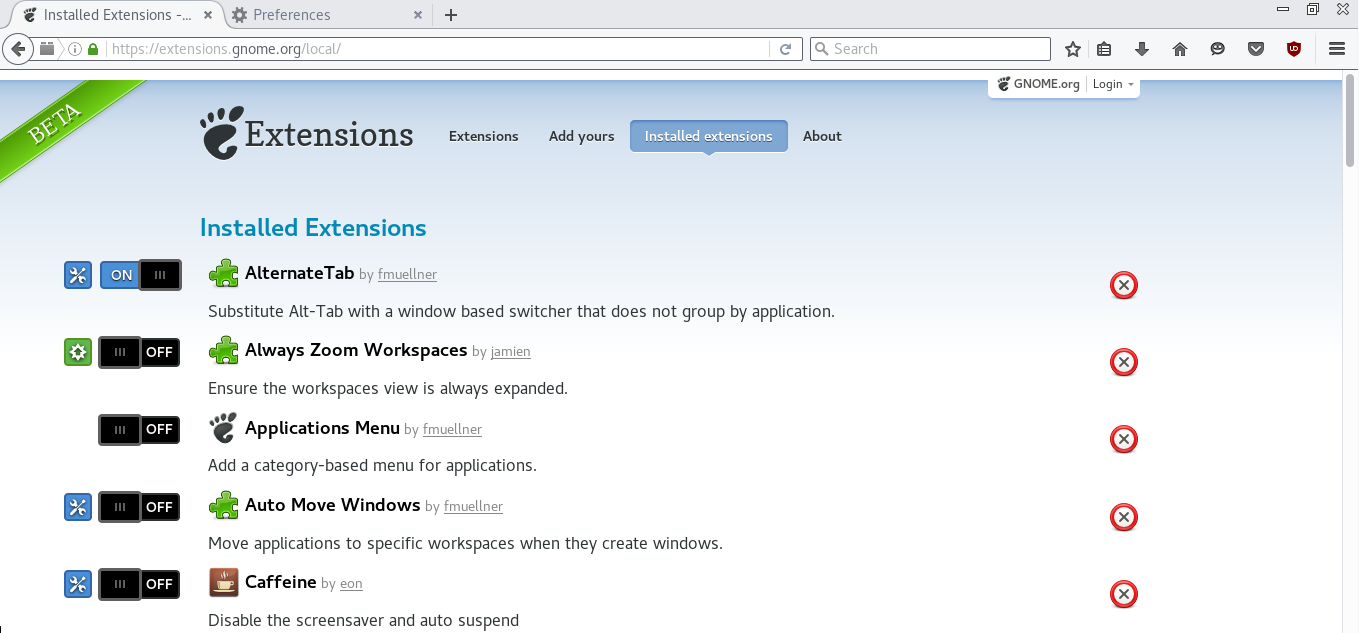Screen dimensions: 1359x633
Task: Click site information icon in URL bar
Action: 76,49
